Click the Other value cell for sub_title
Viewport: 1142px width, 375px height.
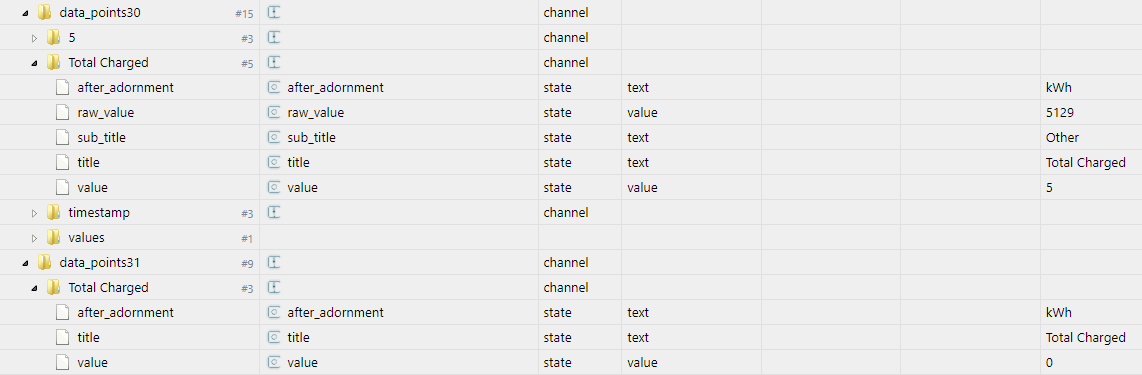point(1062,138)
